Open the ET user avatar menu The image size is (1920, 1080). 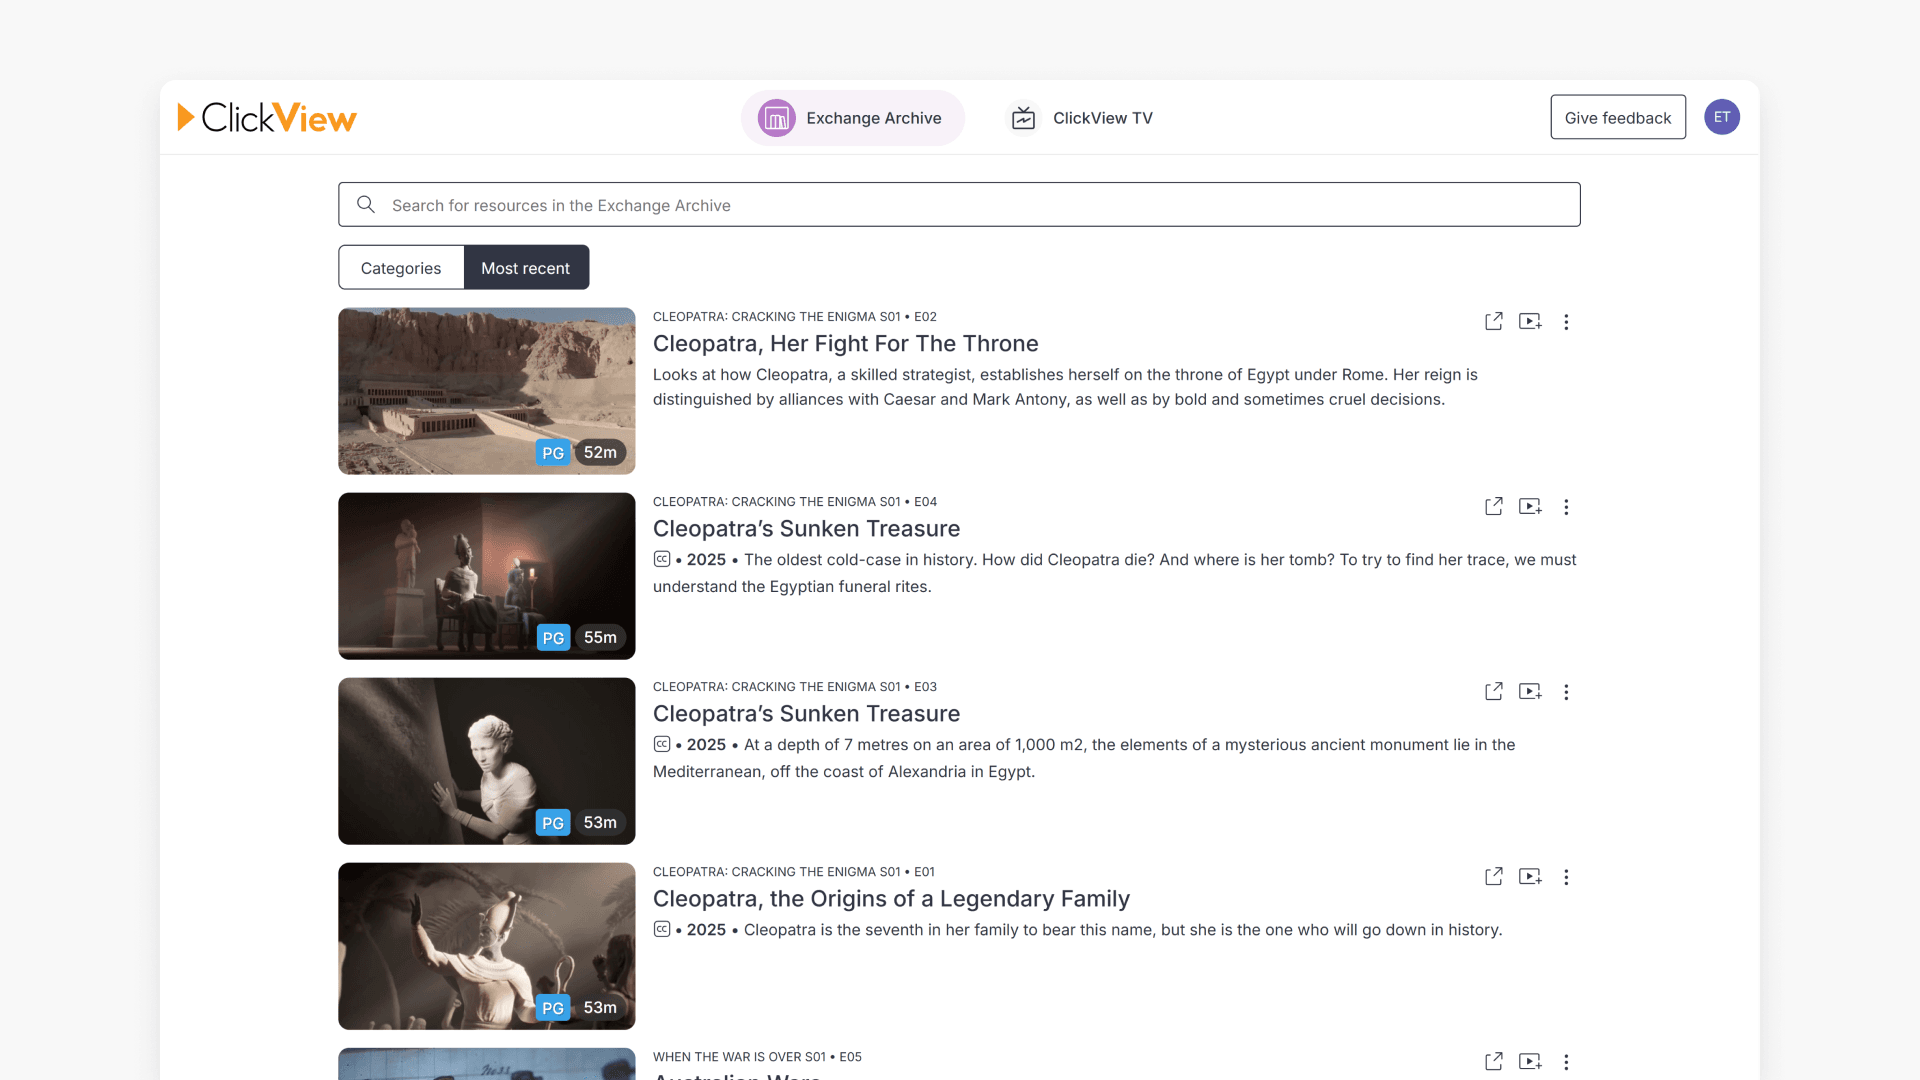click(x=1721, y=117)
